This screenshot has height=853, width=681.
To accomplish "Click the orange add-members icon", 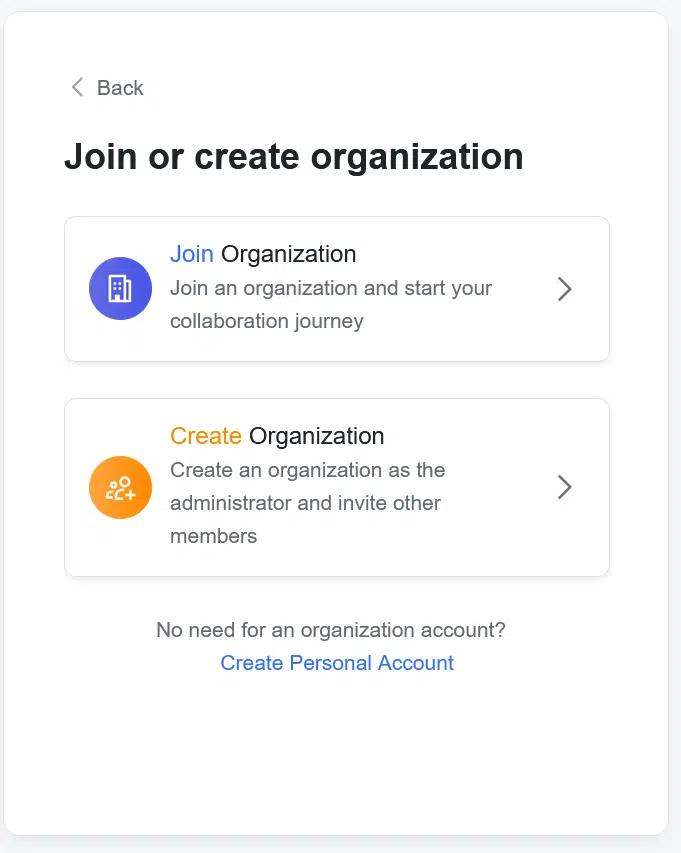I will [x=120, y=488].
